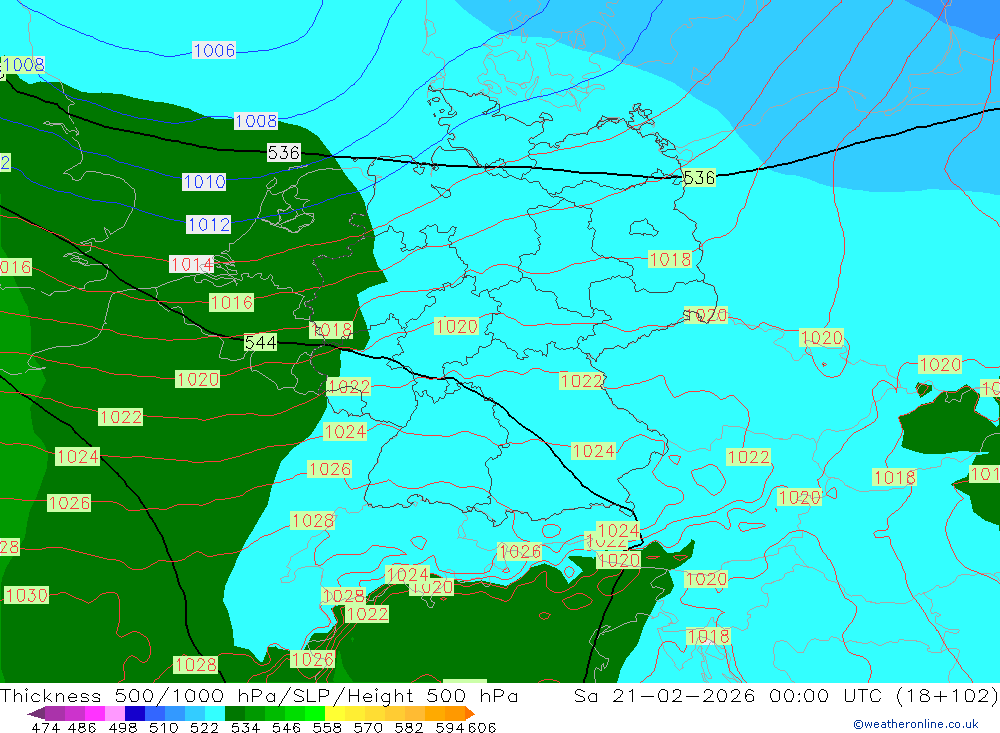Select the bright lime green legend swatch

click(x=315, y=713)
